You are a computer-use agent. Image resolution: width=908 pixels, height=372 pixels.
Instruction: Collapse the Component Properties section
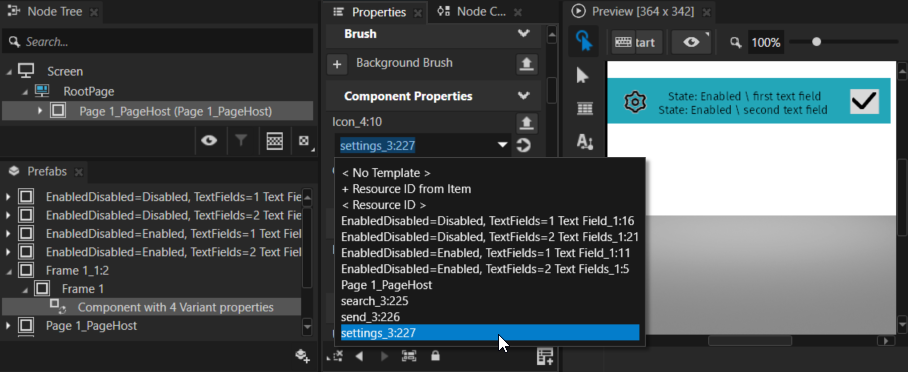pos(524,96)
